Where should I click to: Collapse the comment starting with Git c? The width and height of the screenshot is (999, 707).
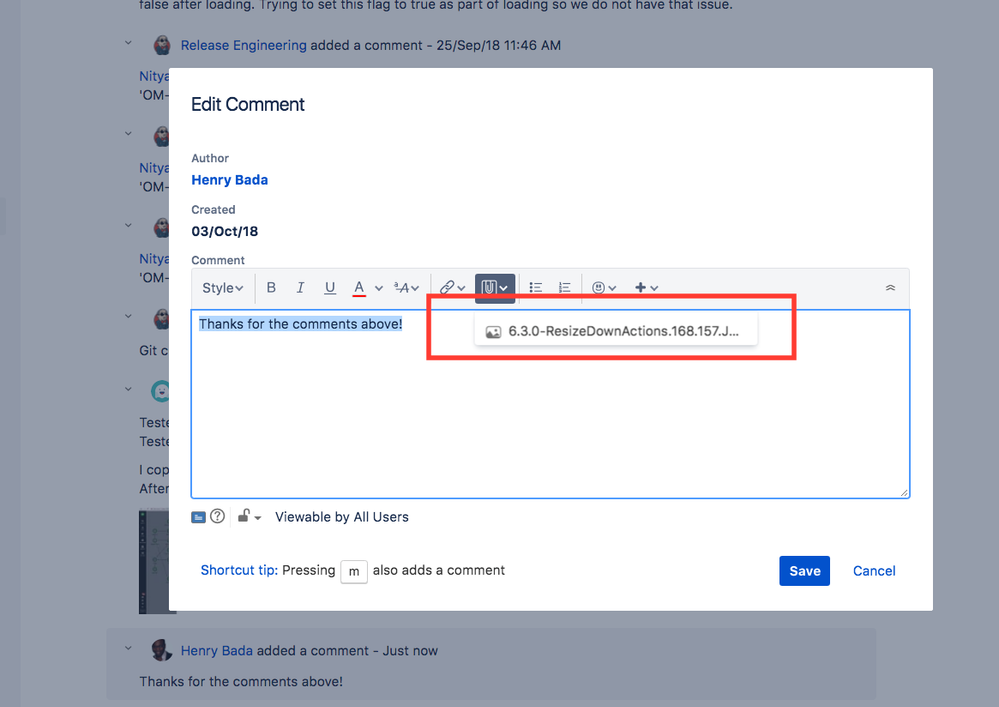click(128, 316)
